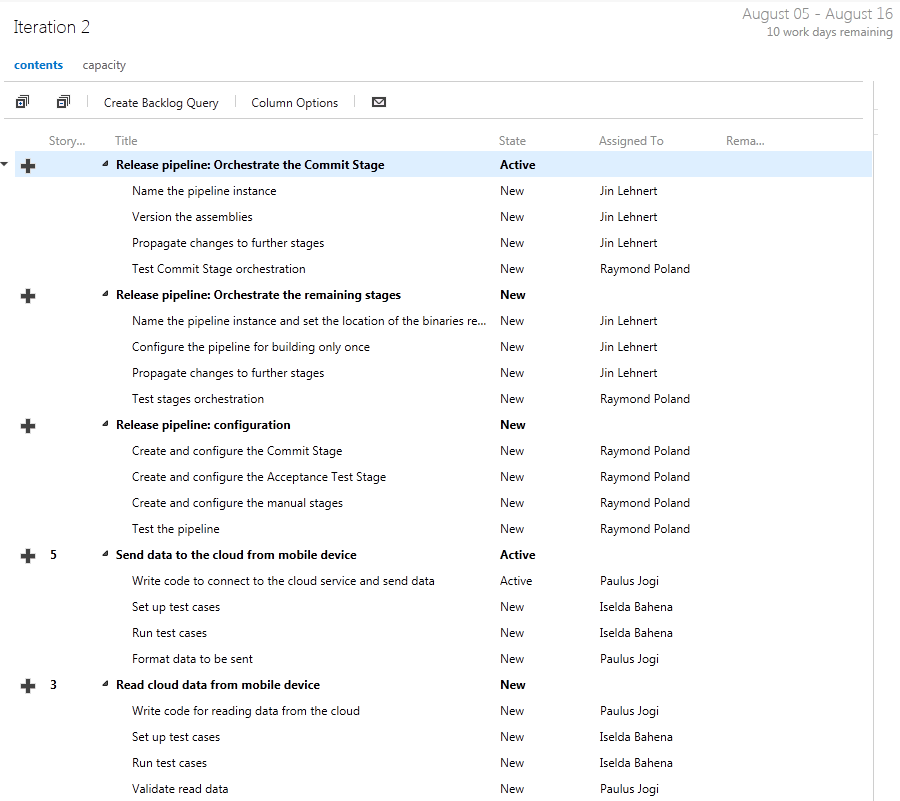900x801 pixels.
Task: Collapse the Read cloud data from mobile device story
Action: tap(106, 685)
